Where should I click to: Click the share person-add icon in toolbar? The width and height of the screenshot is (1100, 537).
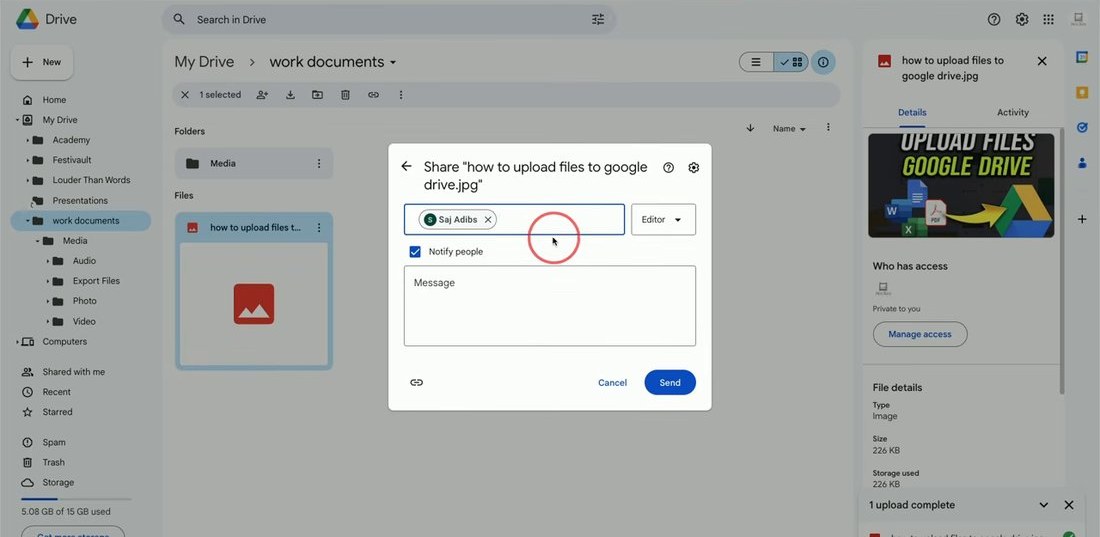[262, 95]
